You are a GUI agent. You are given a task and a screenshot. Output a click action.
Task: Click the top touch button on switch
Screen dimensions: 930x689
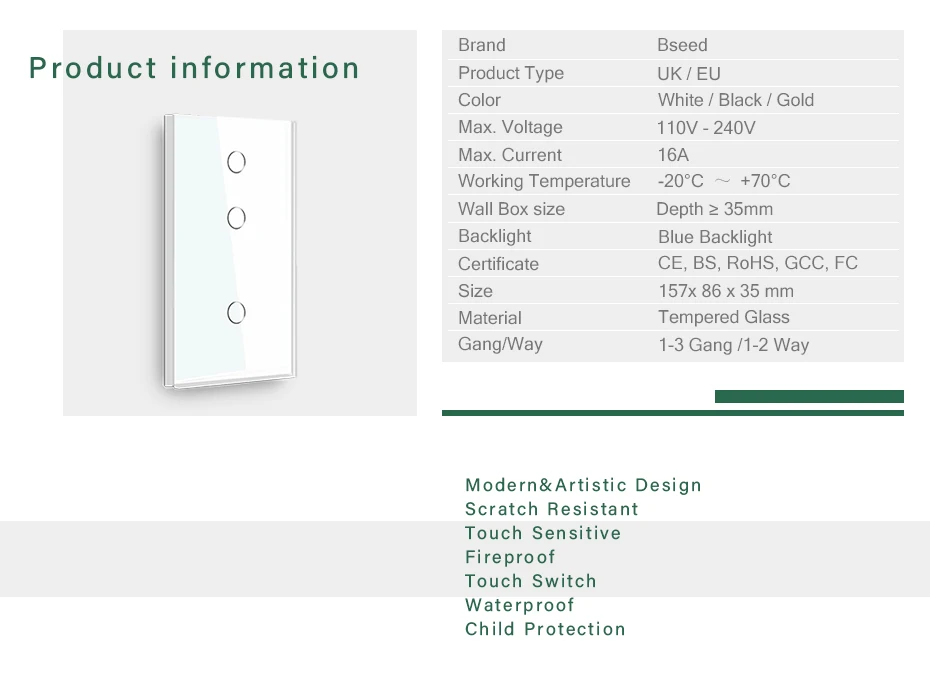(x=236, y=162)
